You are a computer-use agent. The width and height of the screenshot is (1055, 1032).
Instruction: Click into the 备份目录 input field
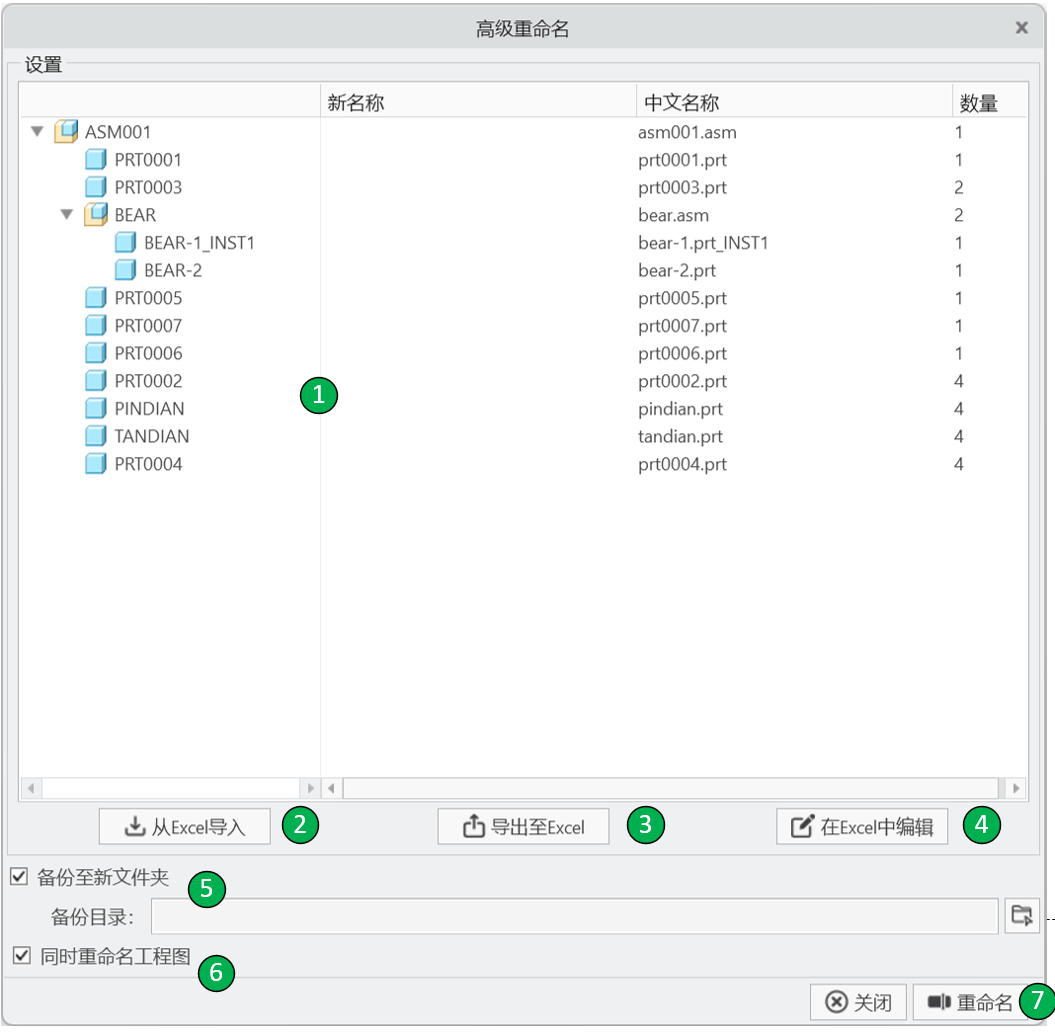574,915
